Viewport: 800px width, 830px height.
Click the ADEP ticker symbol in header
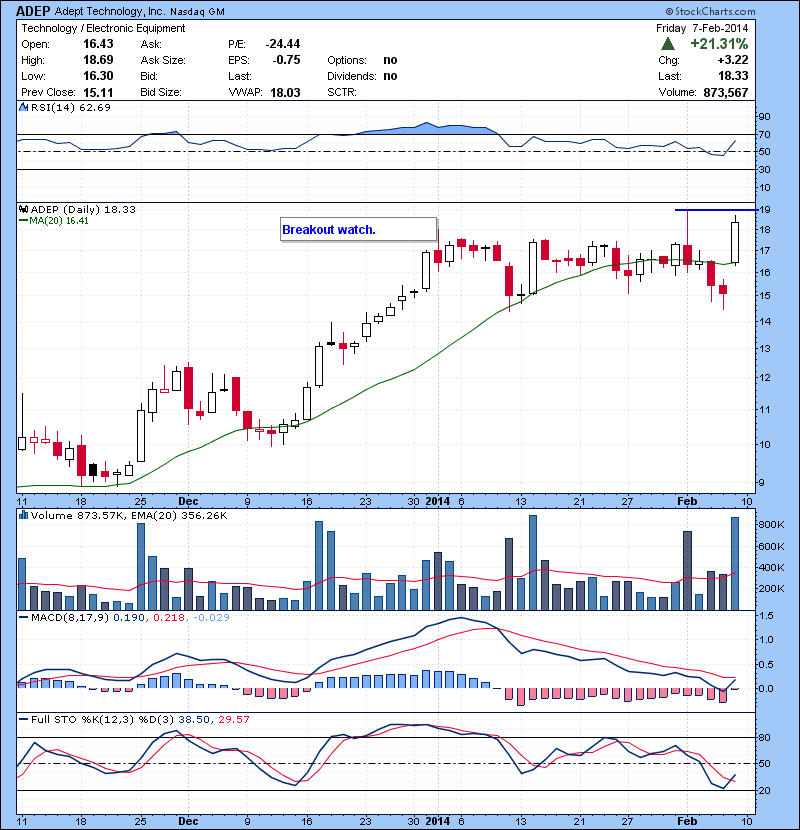click(x=33, y=11)
